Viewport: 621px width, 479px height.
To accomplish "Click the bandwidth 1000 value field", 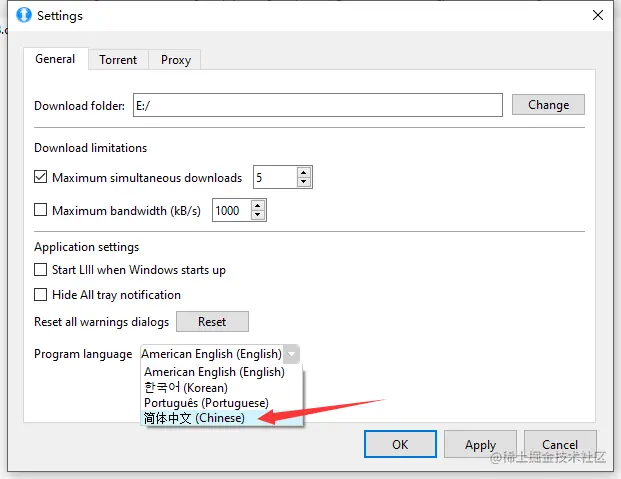I will tap(232, 210).
